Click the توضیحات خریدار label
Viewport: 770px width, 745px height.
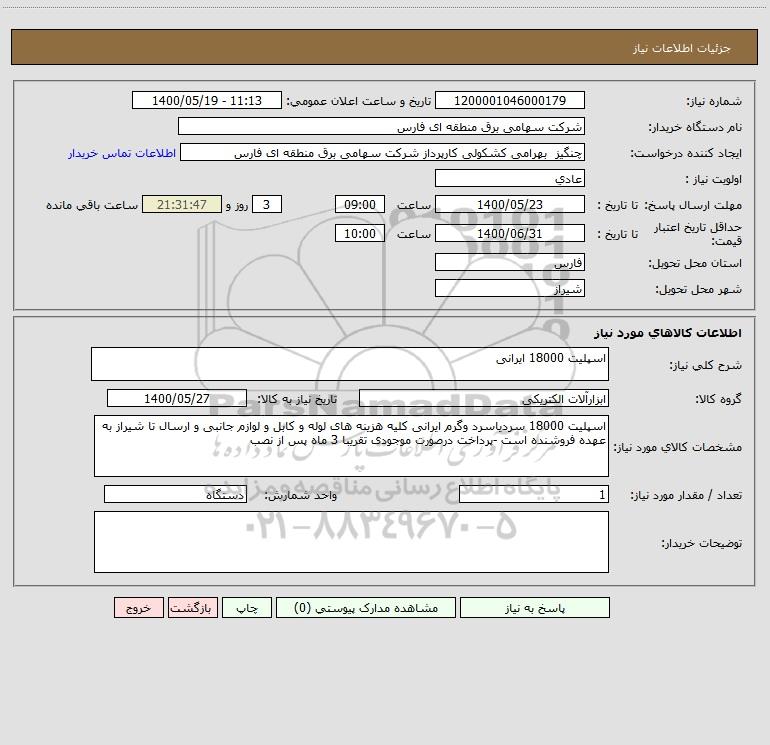(x=702, y=544)
